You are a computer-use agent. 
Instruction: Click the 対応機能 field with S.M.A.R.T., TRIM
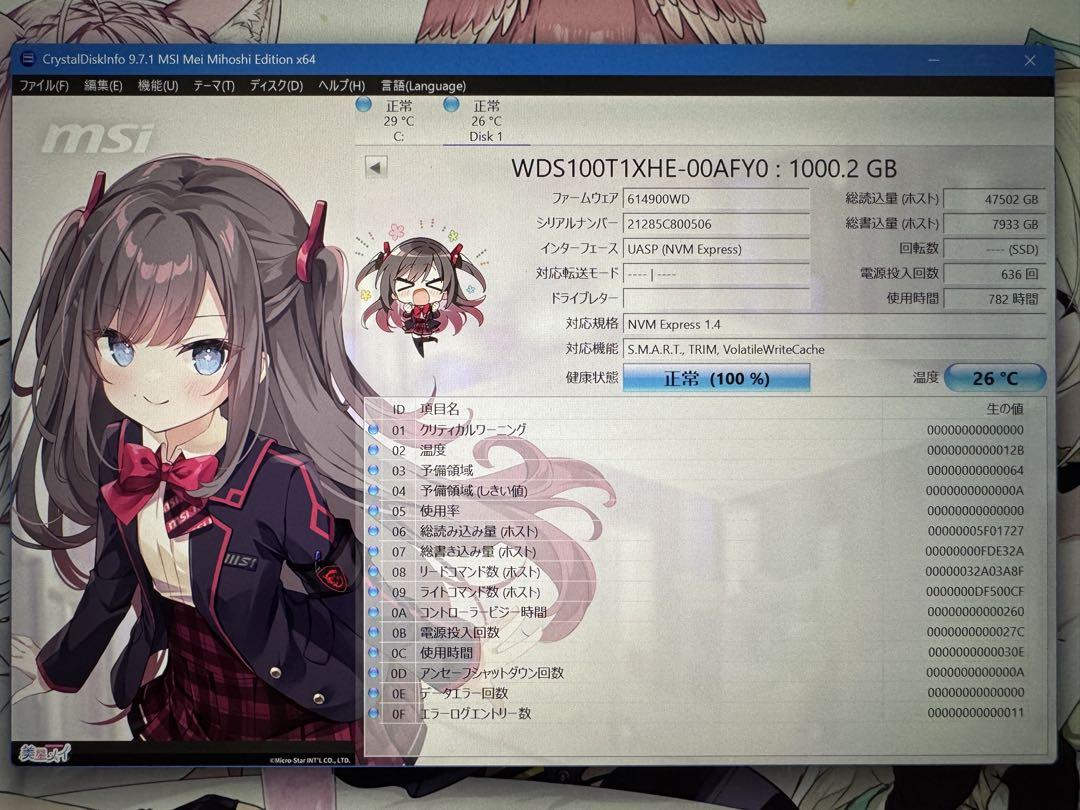835,349
